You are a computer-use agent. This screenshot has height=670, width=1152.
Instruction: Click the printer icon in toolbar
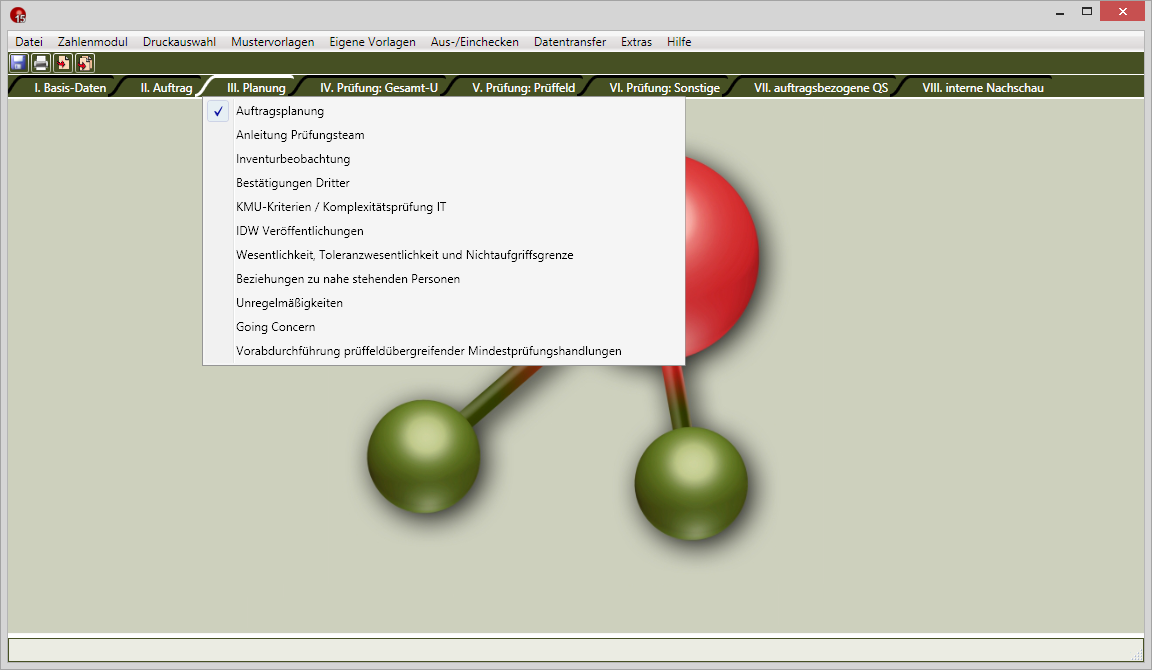(x=41, y=63)
